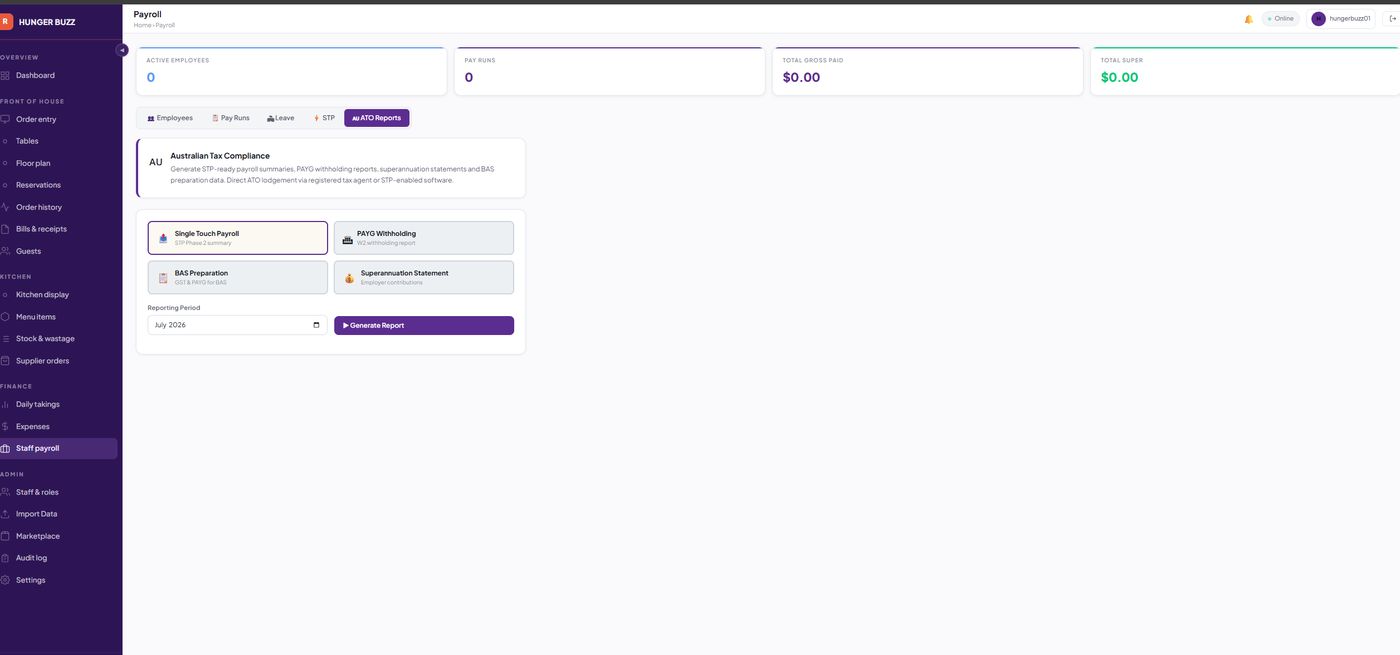Image resolution: width=1400 pixels, height=655 pixels.
Task: Click the logout icon at top right
Action: click(x=1392, y=19)
